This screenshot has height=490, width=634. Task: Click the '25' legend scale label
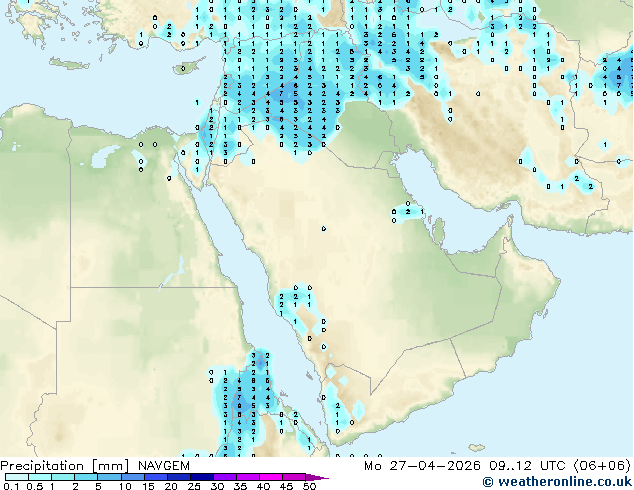pyautogui.click(x=194, y=486)
